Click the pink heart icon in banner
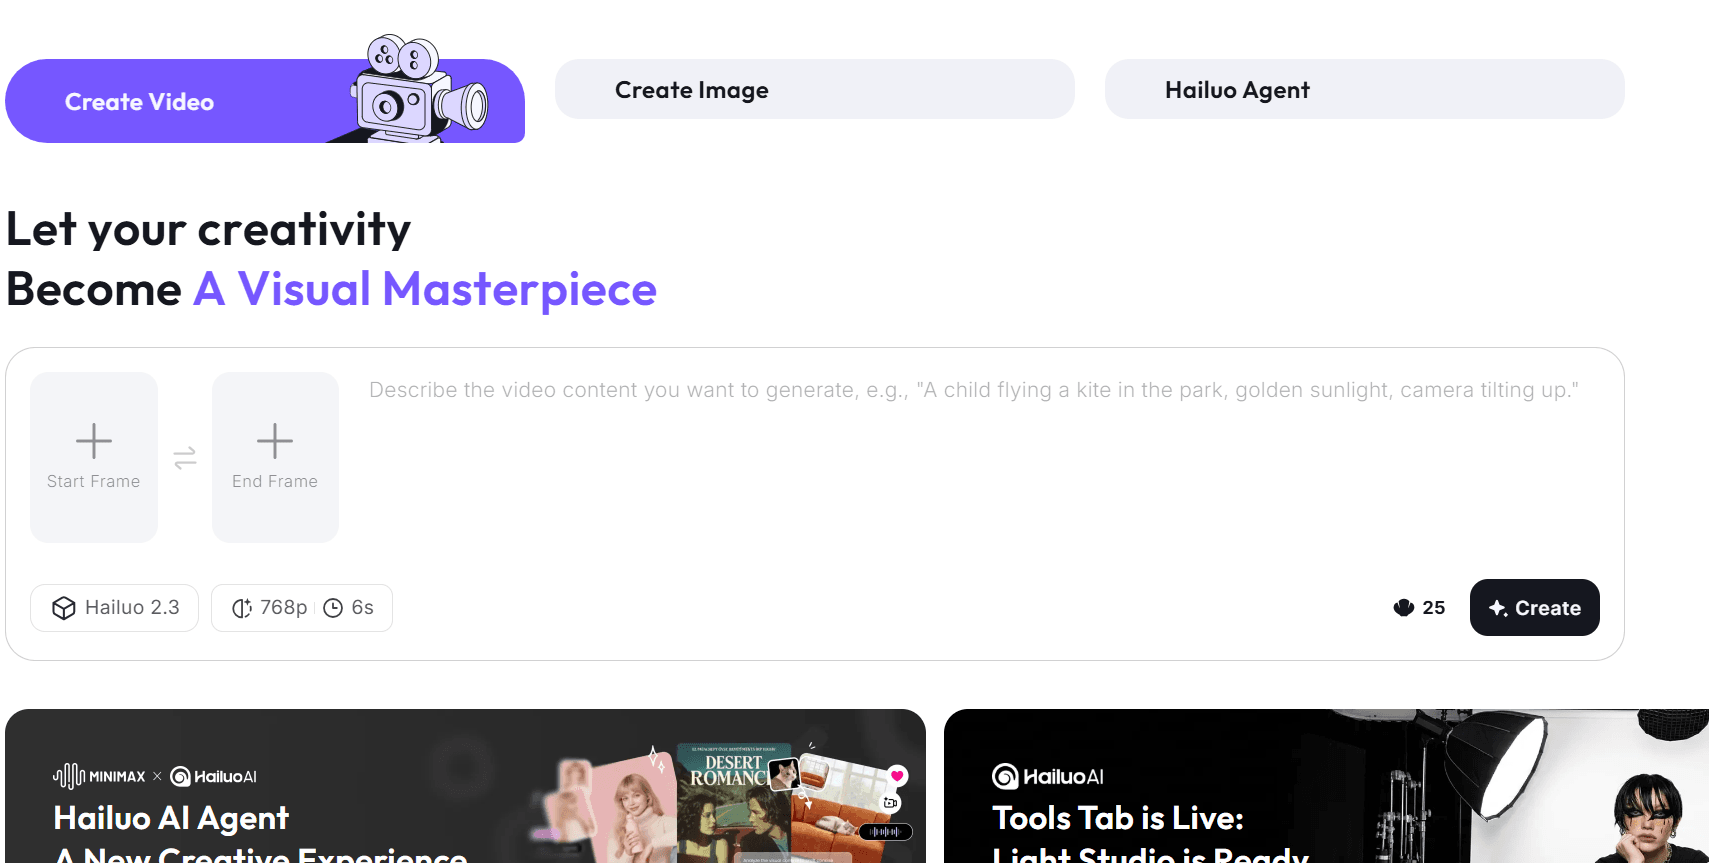Image resolution: width=1709 pixels, height=863 pixels. [897, 775]
